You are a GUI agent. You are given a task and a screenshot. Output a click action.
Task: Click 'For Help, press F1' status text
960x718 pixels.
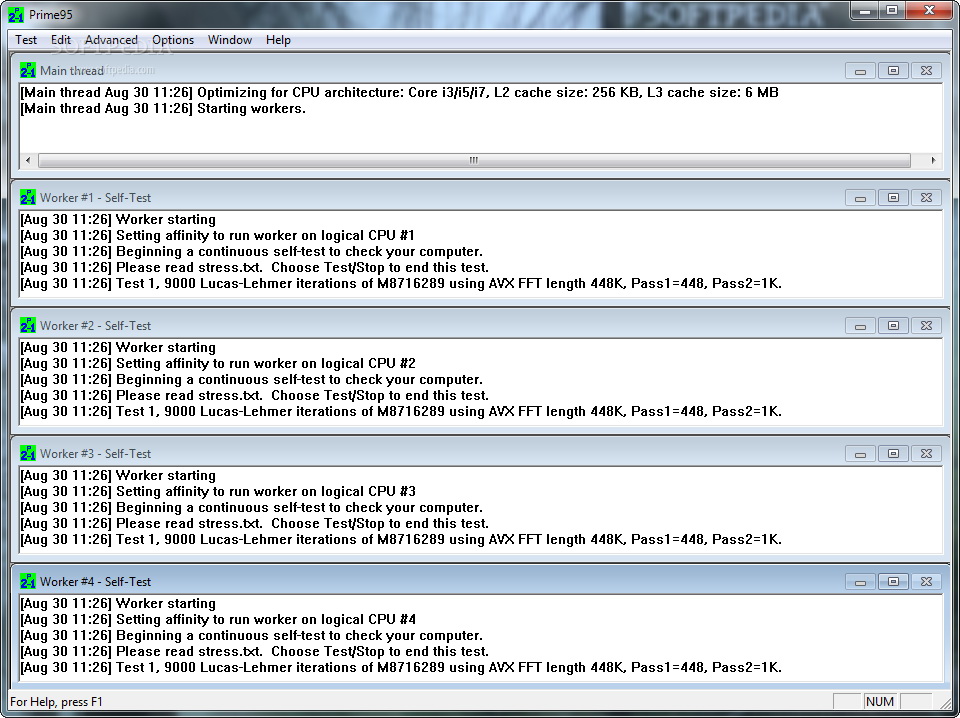pos(56,701)
